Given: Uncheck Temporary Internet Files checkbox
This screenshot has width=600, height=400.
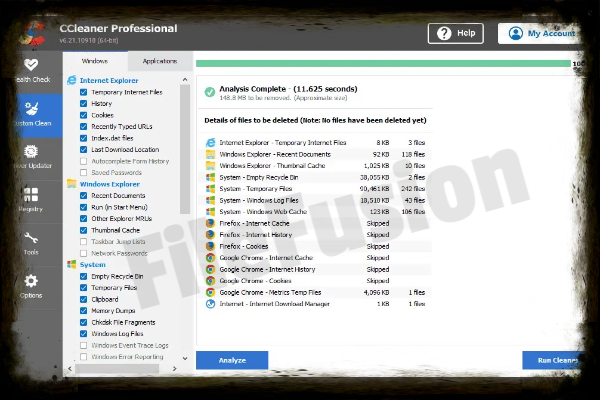Looking at the screenshot, I should point(83,92).
